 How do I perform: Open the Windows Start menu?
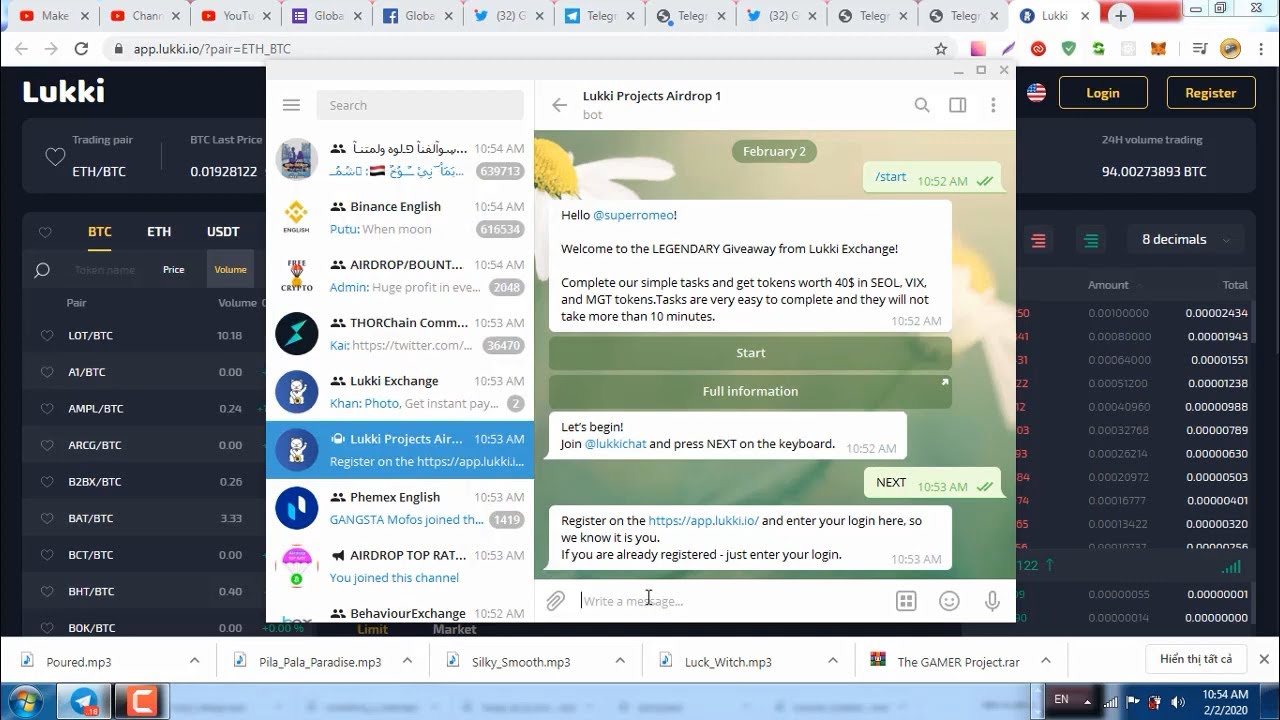pyautogui.click(x=24, y=700)
